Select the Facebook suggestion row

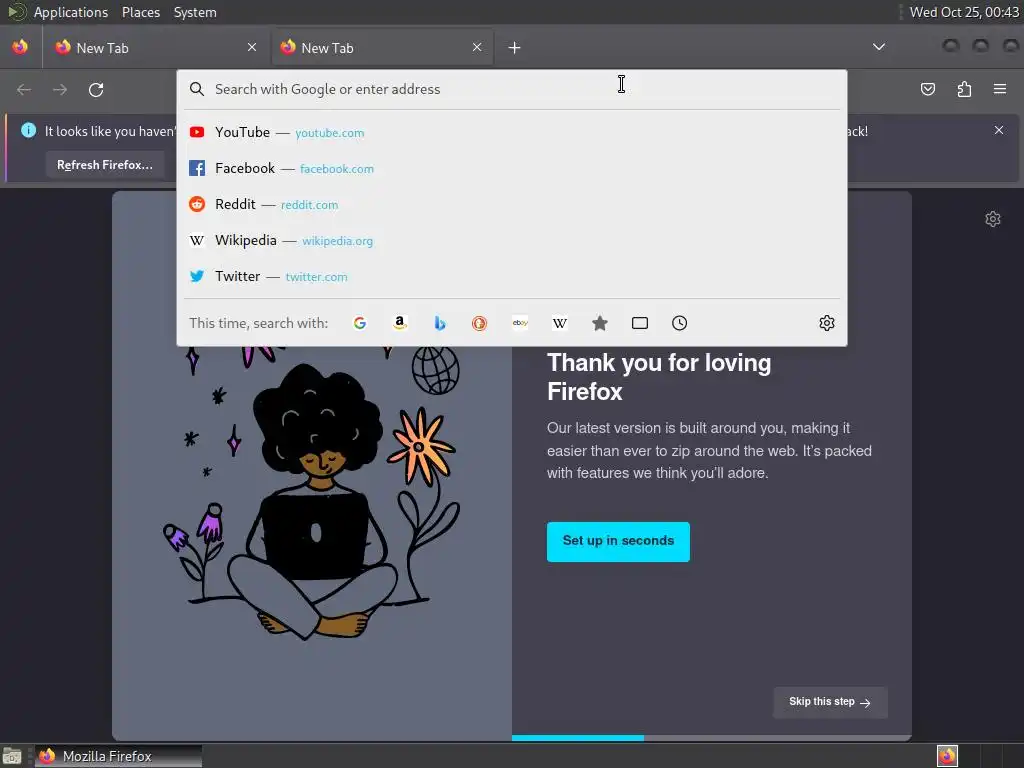[x=512, y=168]
